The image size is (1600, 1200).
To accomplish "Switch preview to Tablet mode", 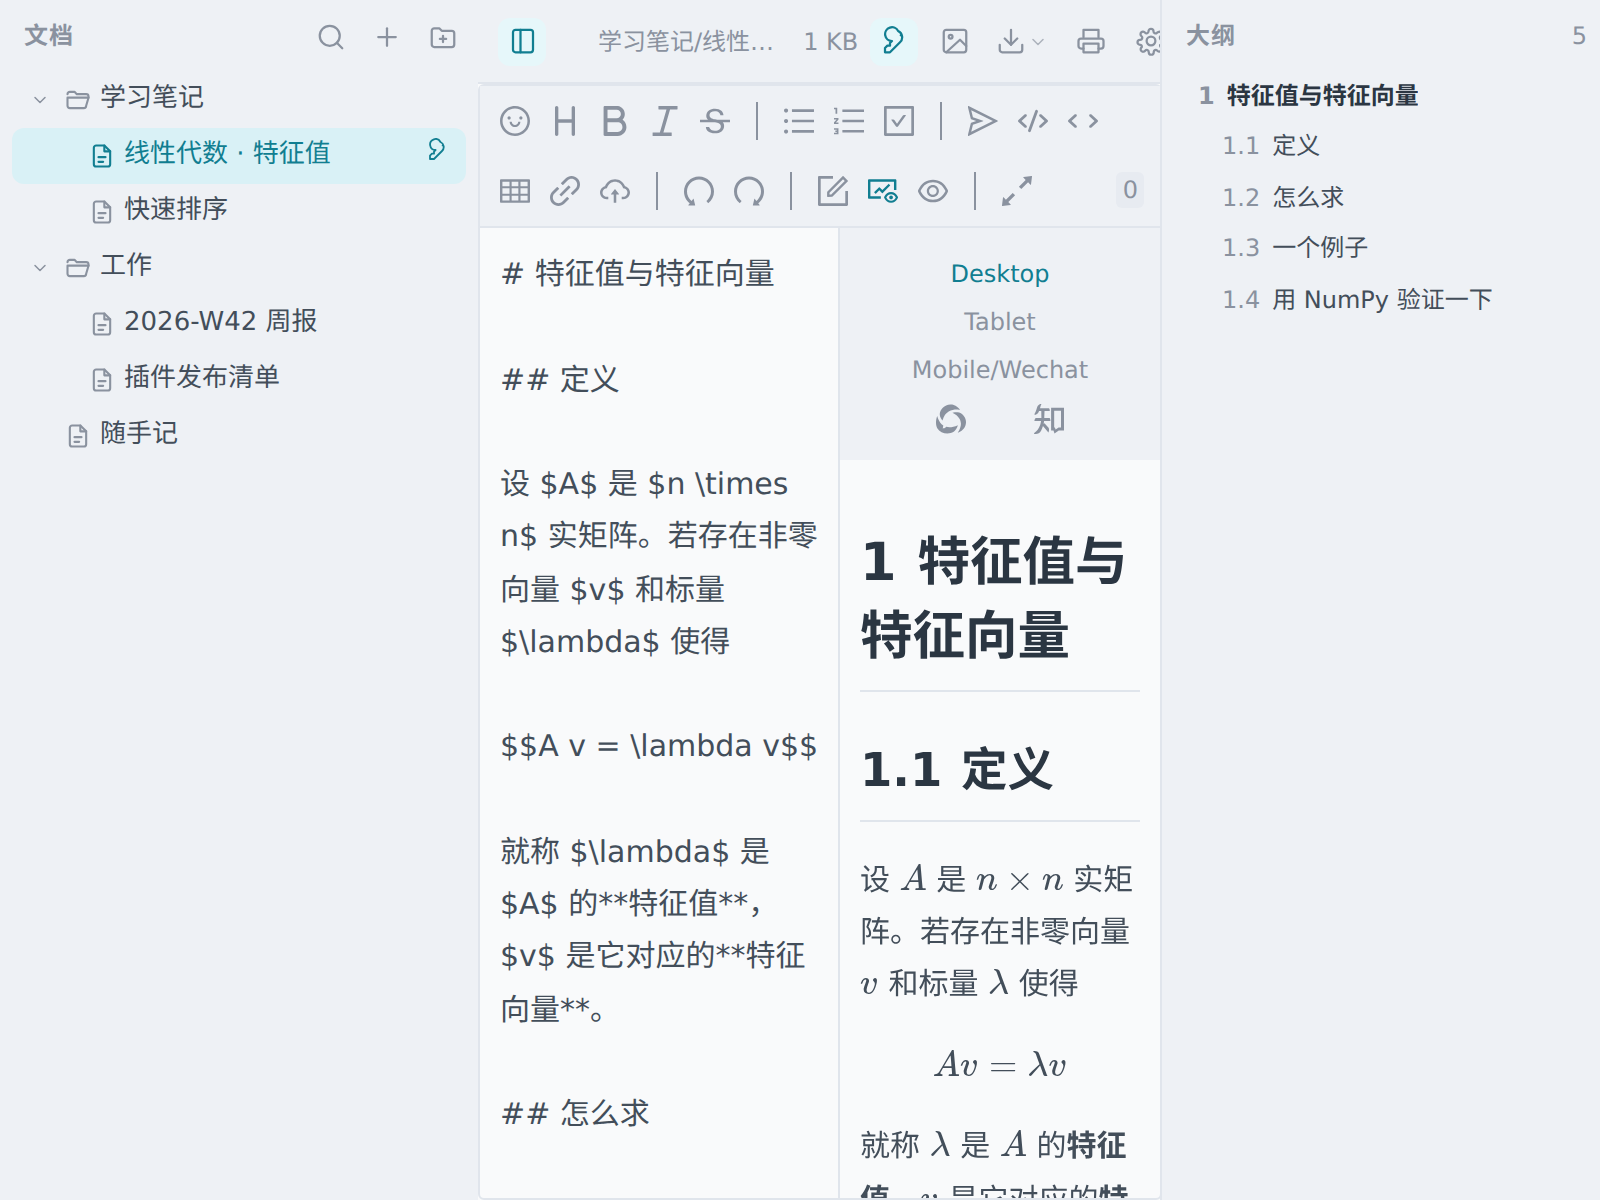I will (x=1000, y=322).
